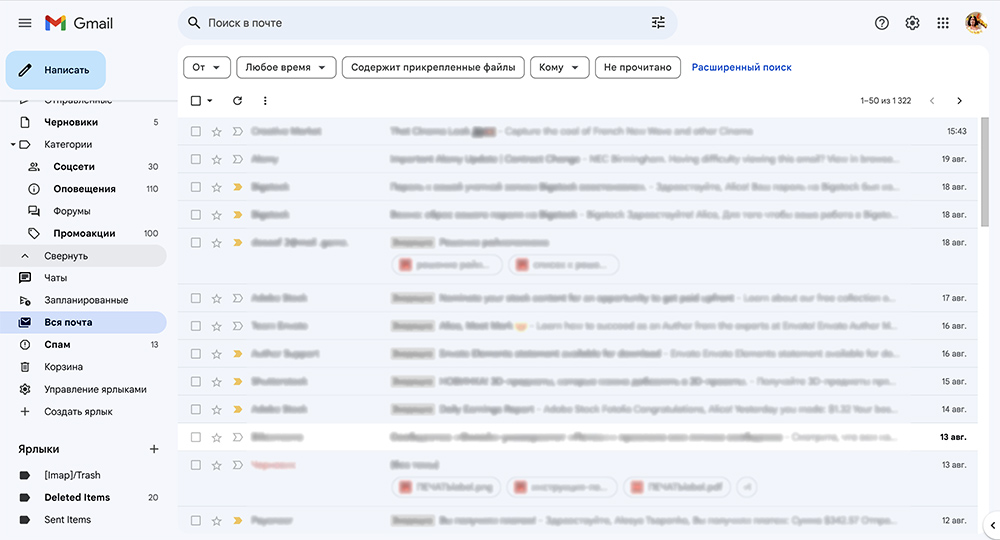Open the Help question mark icon
The image size is (1000, 540).
881,23
